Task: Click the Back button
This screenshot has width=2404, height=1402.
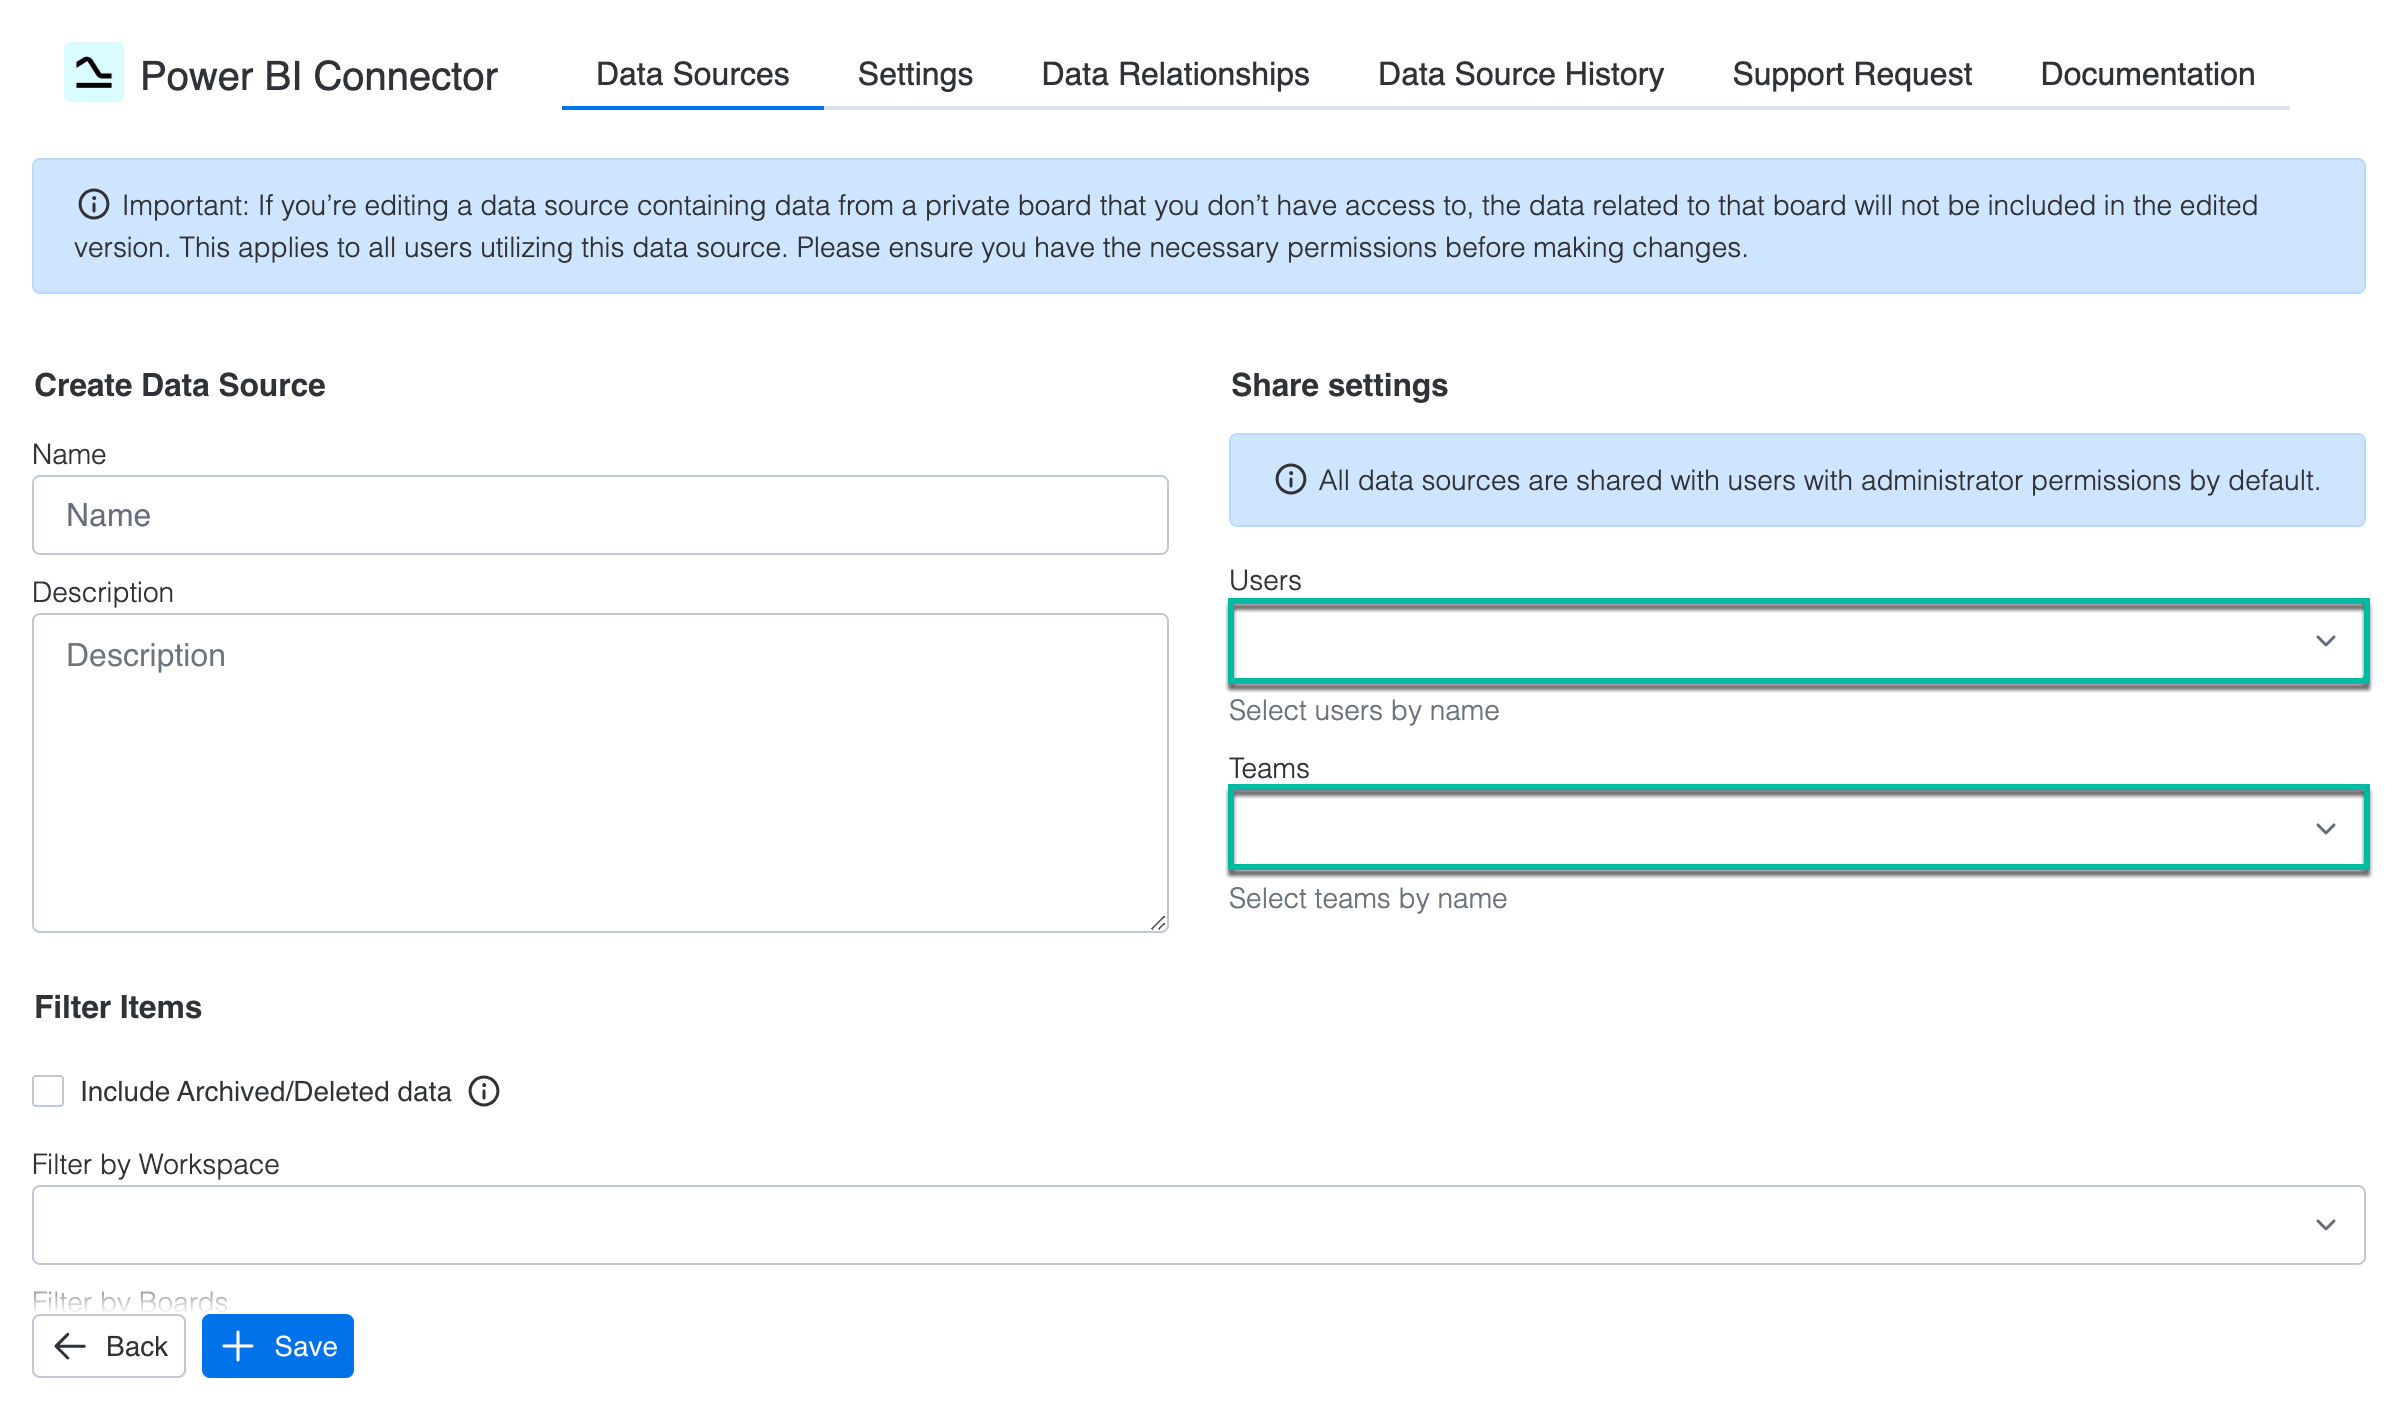Action: (x=108, y=1346)
